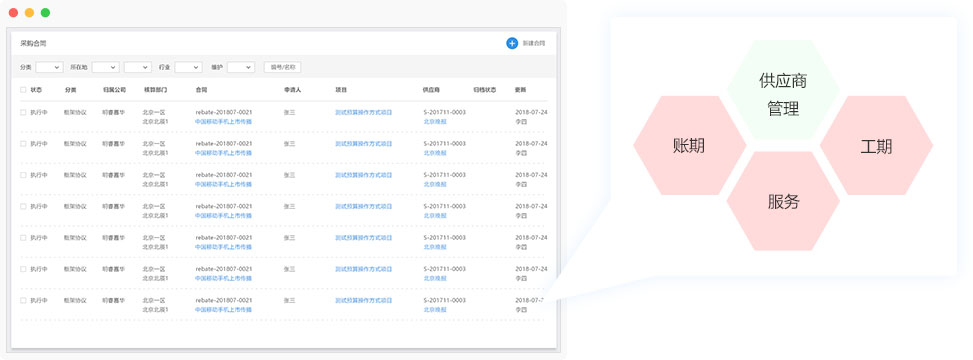The image size is (973, 360).
Task: Open the 分类 filter dropdown
Action: coord(49,67)
